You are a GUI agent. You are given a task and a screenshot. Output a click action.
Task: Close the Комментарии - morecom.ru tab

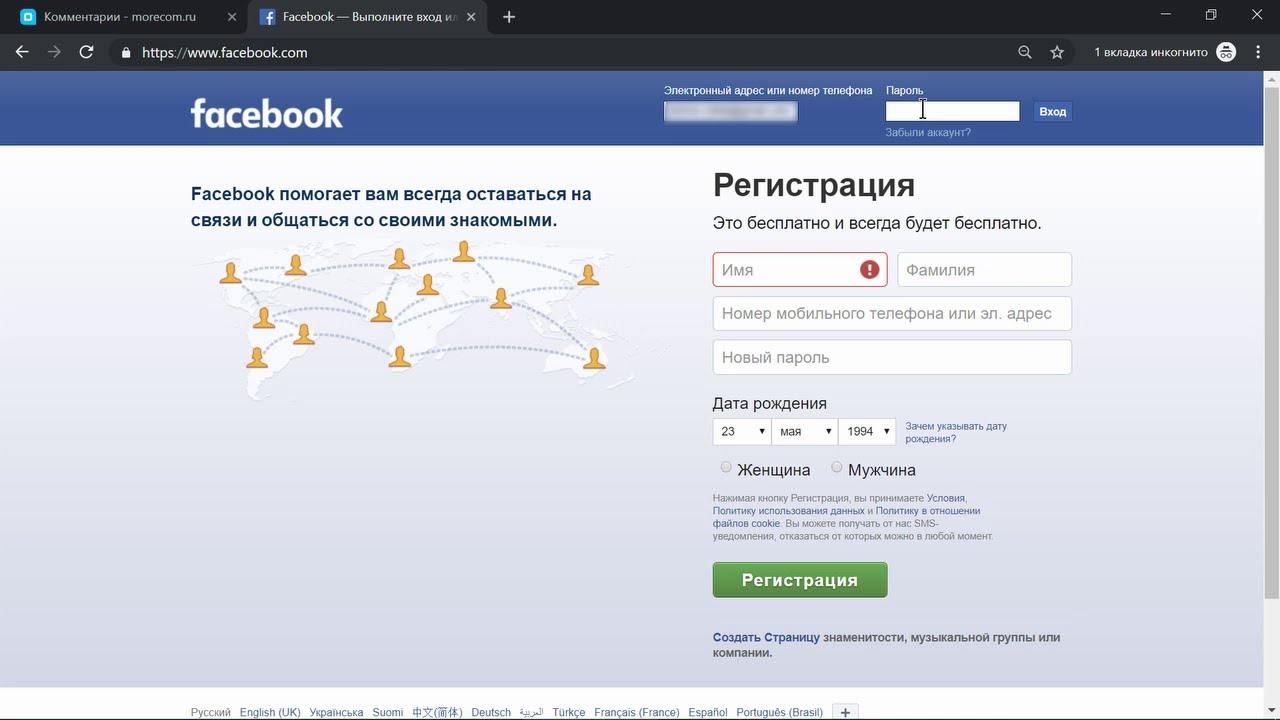pyautogui.click(x=232, y=17)
